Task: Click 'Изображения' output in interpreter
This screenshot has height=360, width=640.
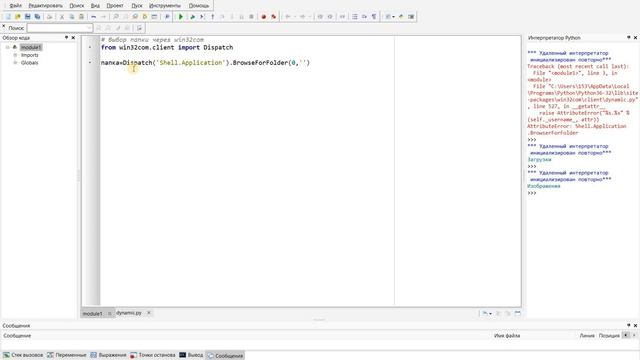Action: [544, 186]
